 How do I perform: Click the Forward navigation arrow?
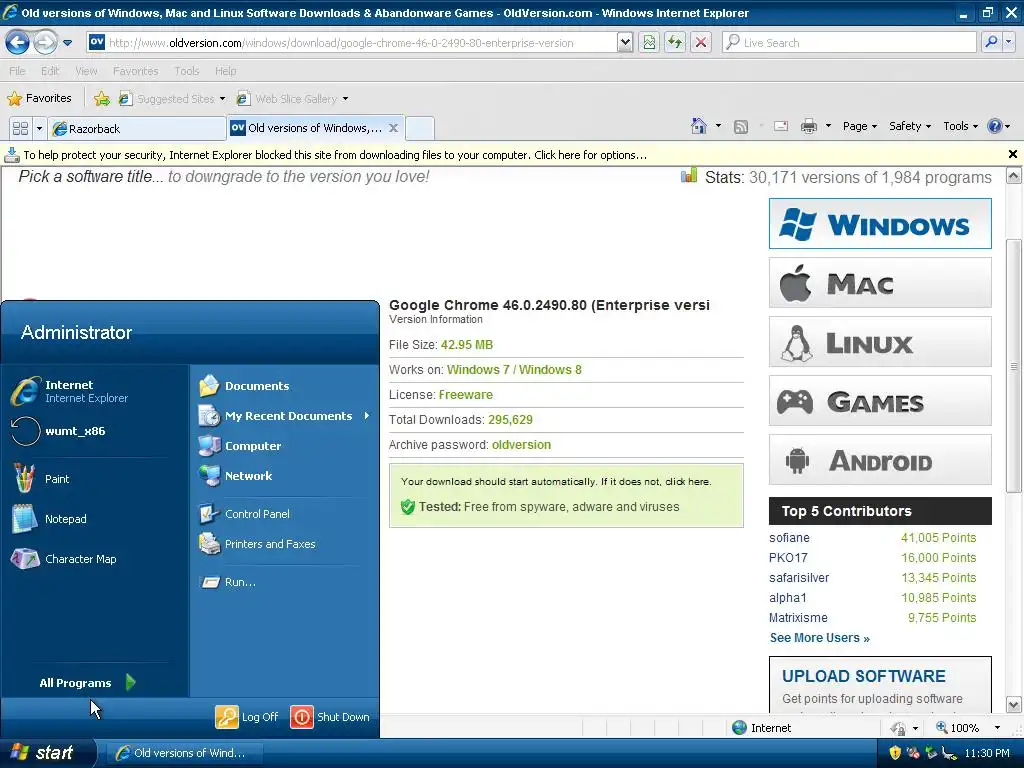(45, 43)
